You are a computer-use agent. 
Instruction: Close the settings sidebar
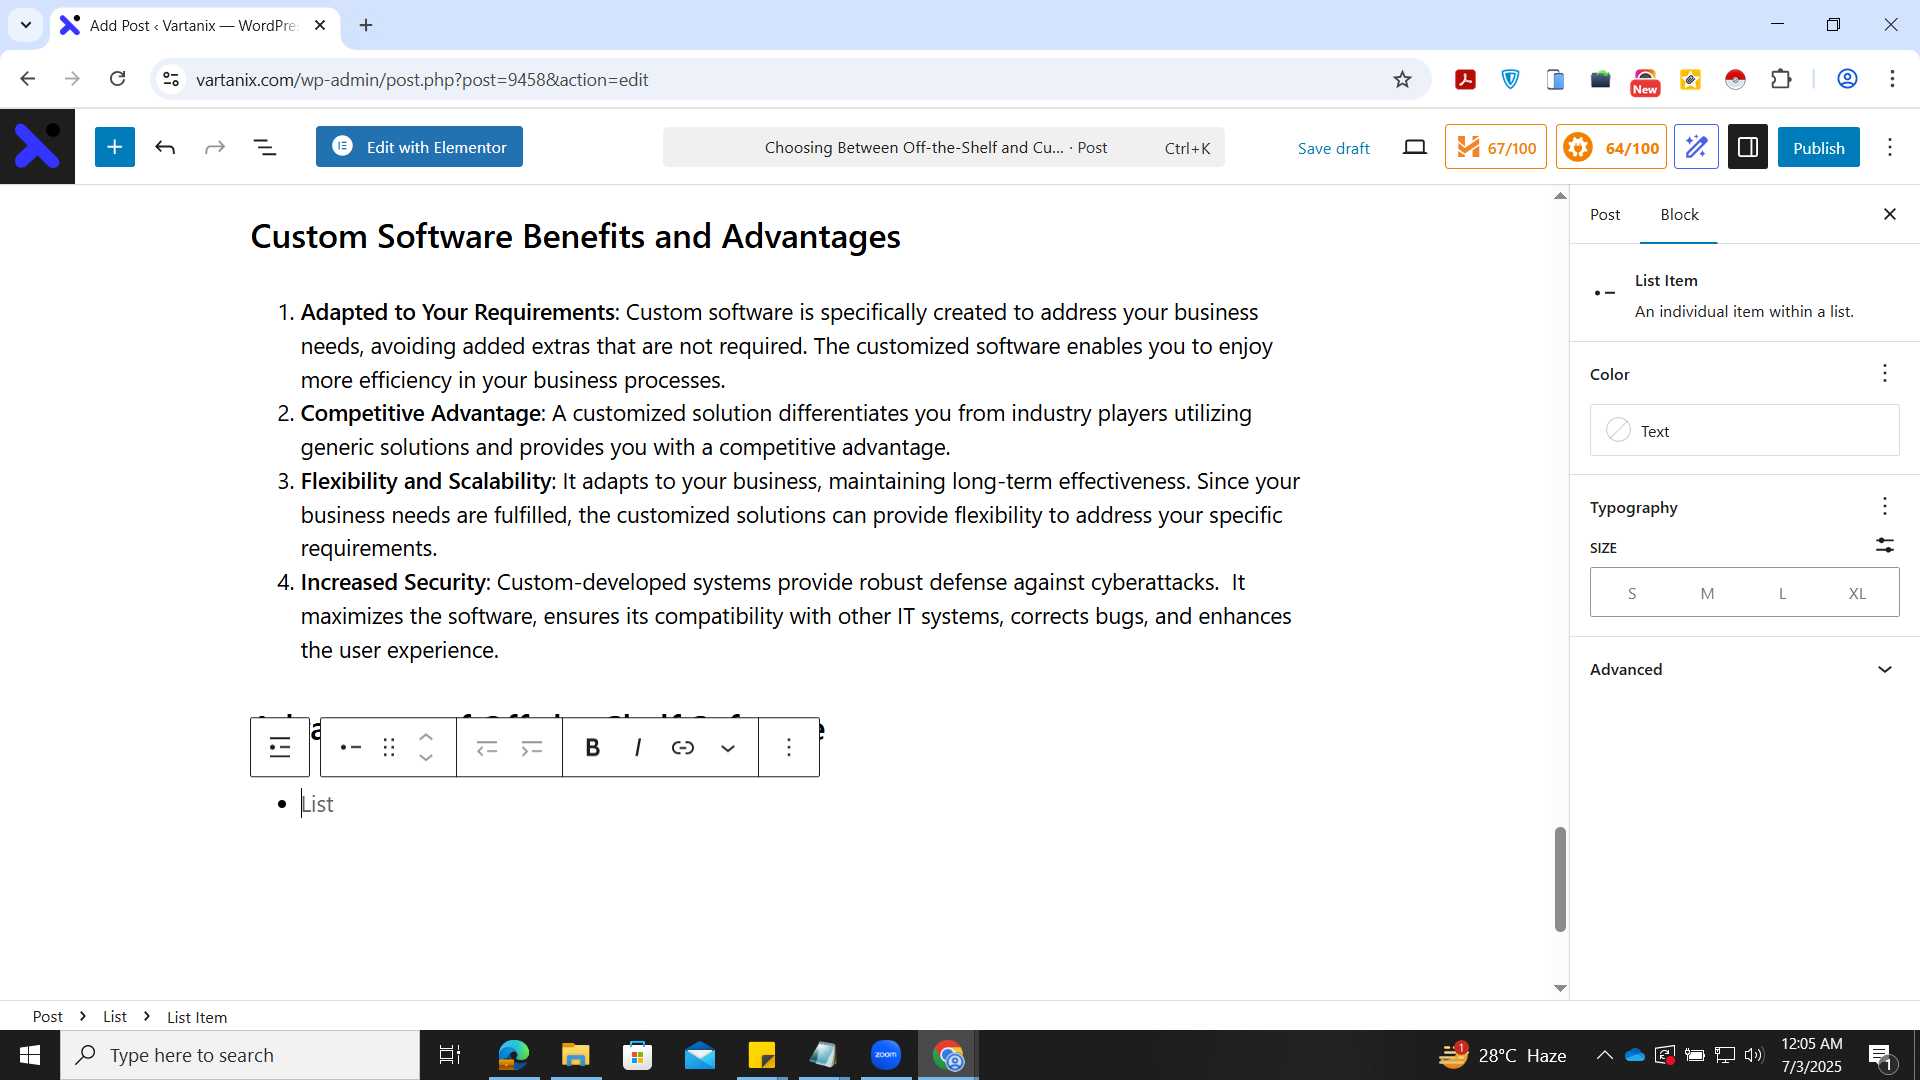point(1889,214)
